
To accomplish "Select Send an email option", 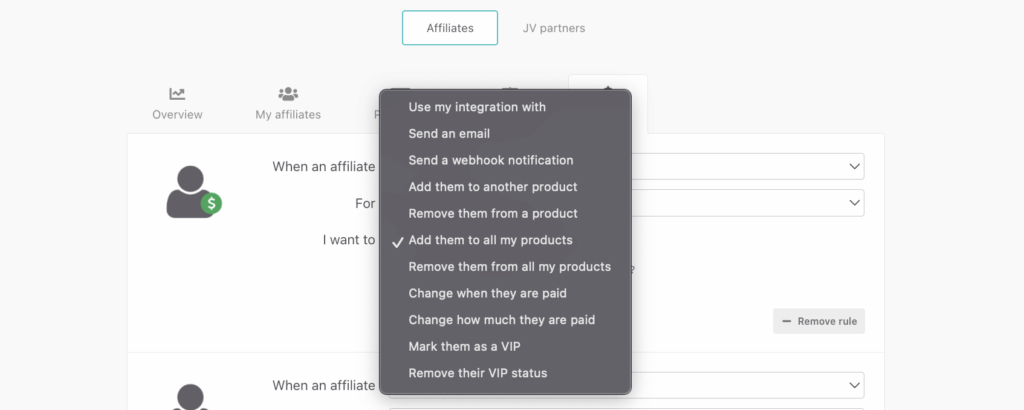I will coord(449,133).
